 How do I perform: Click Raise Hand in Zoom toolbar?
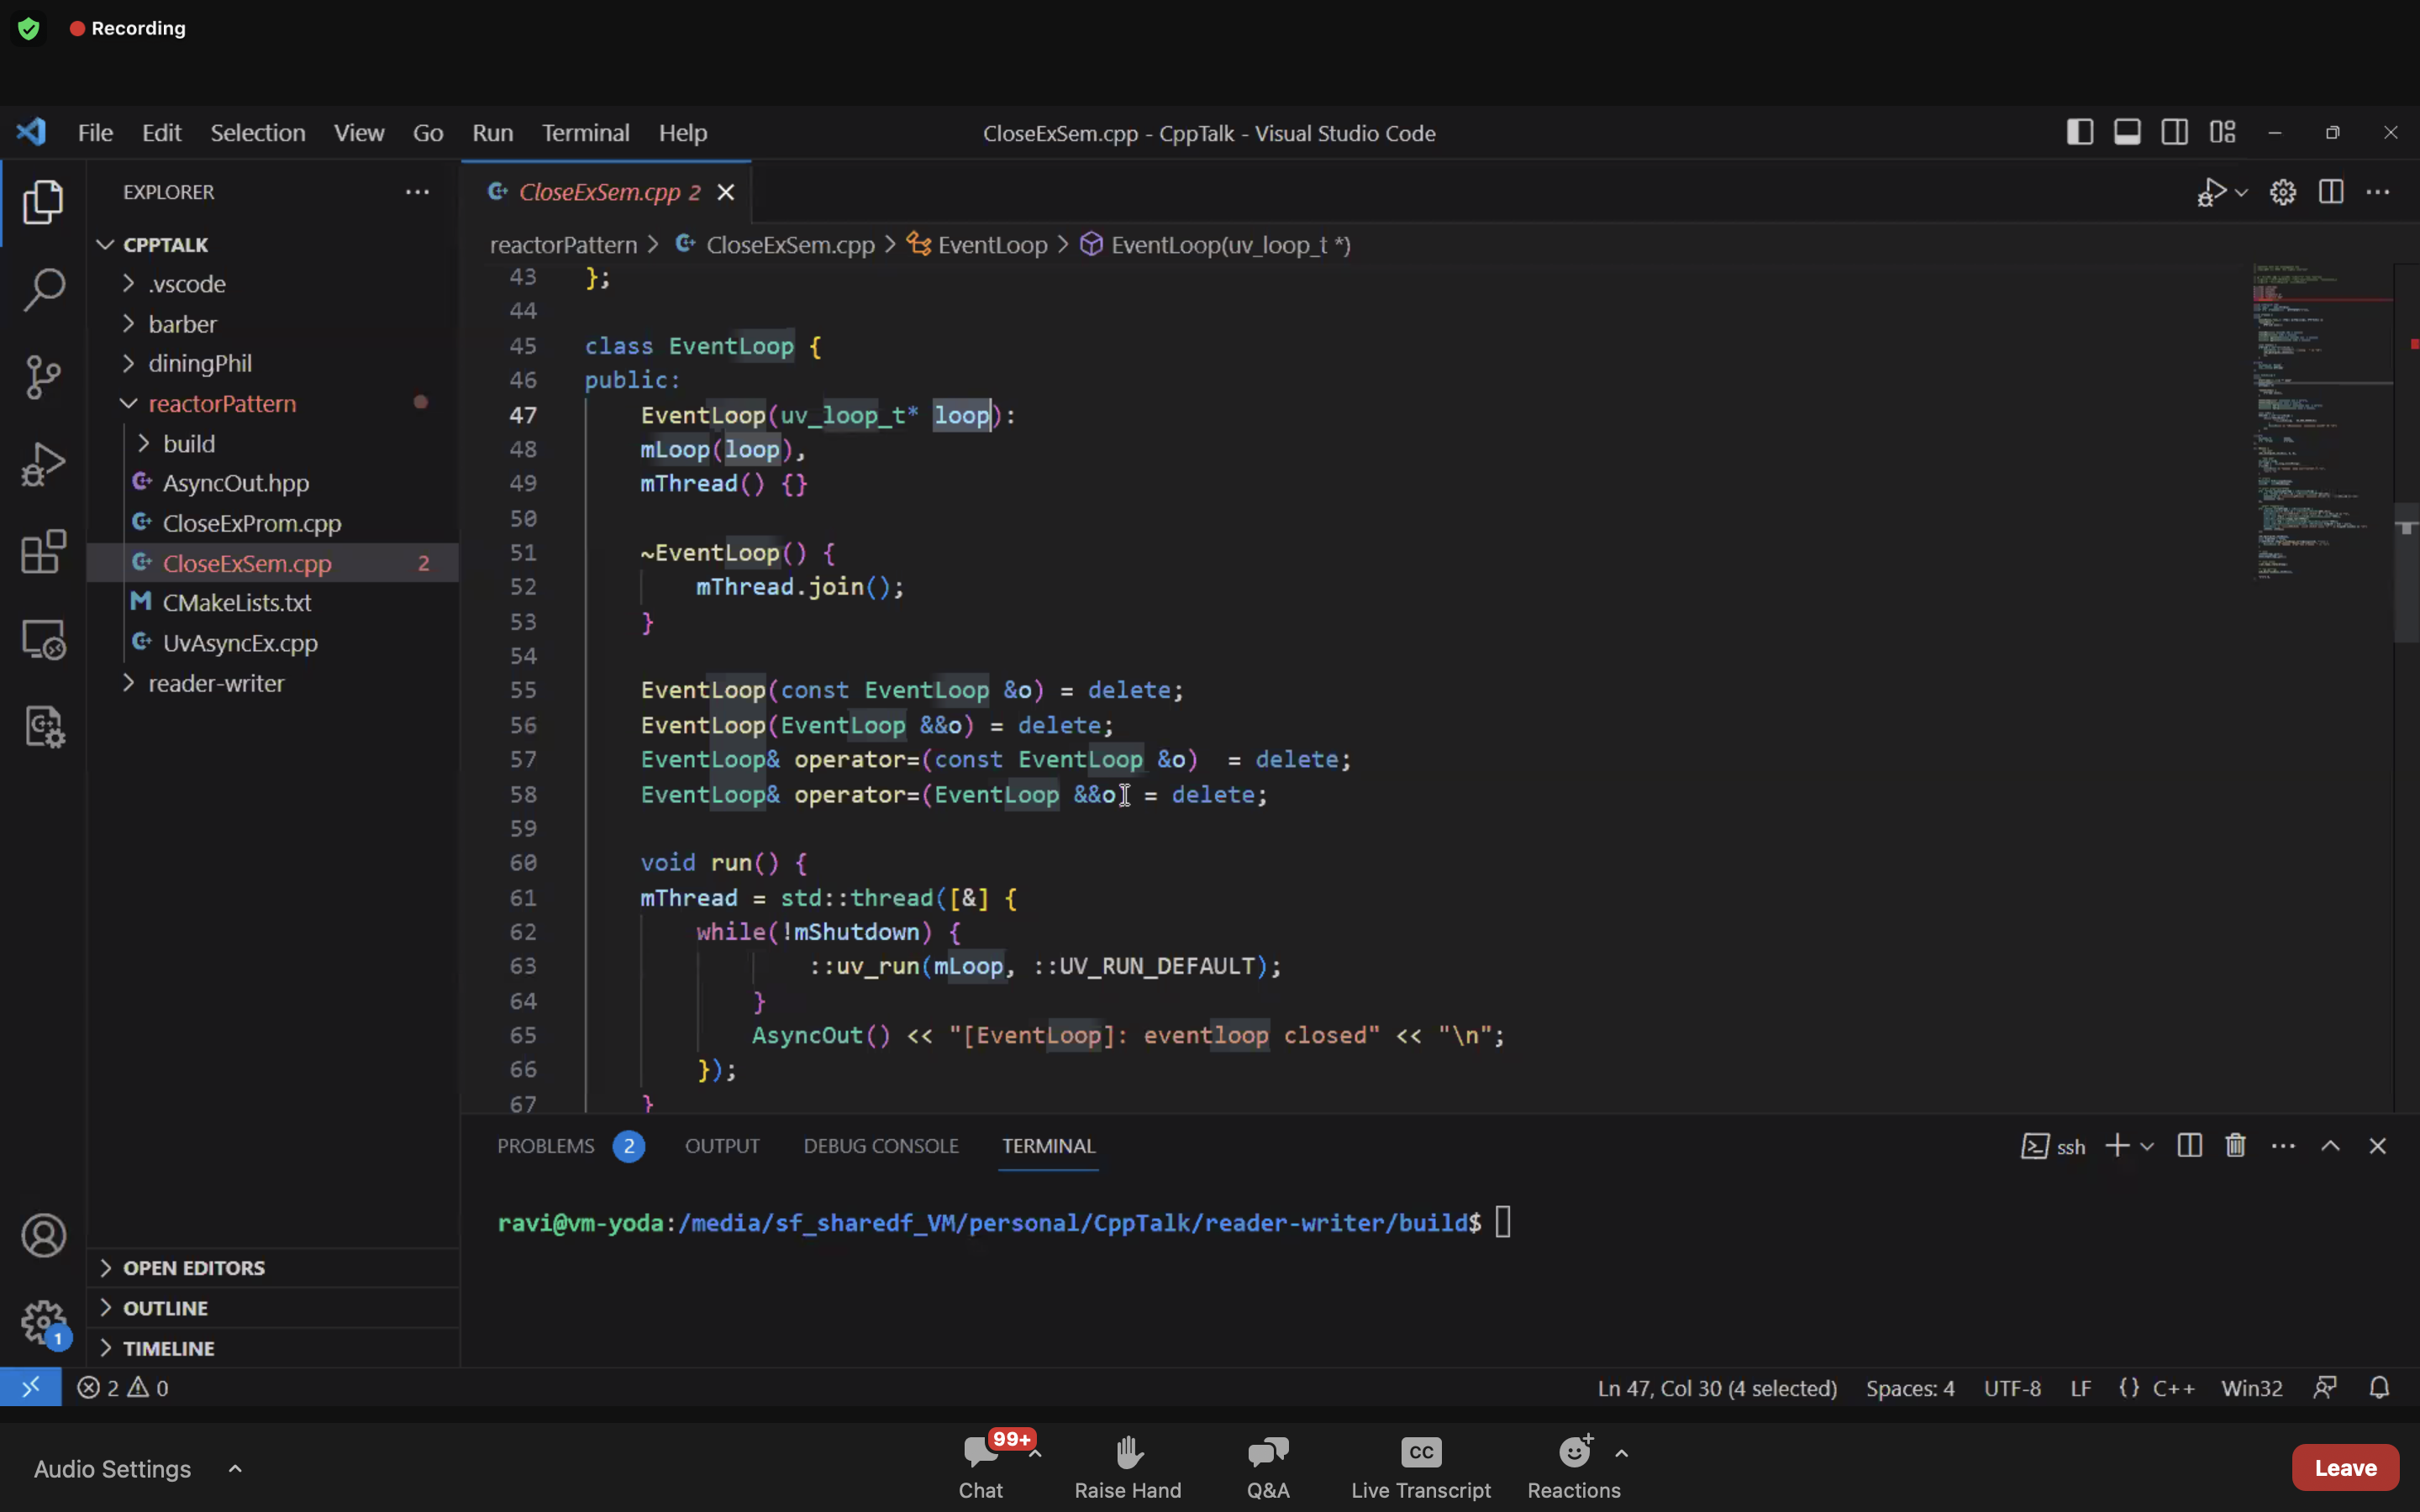(x=1128, y=1467)
